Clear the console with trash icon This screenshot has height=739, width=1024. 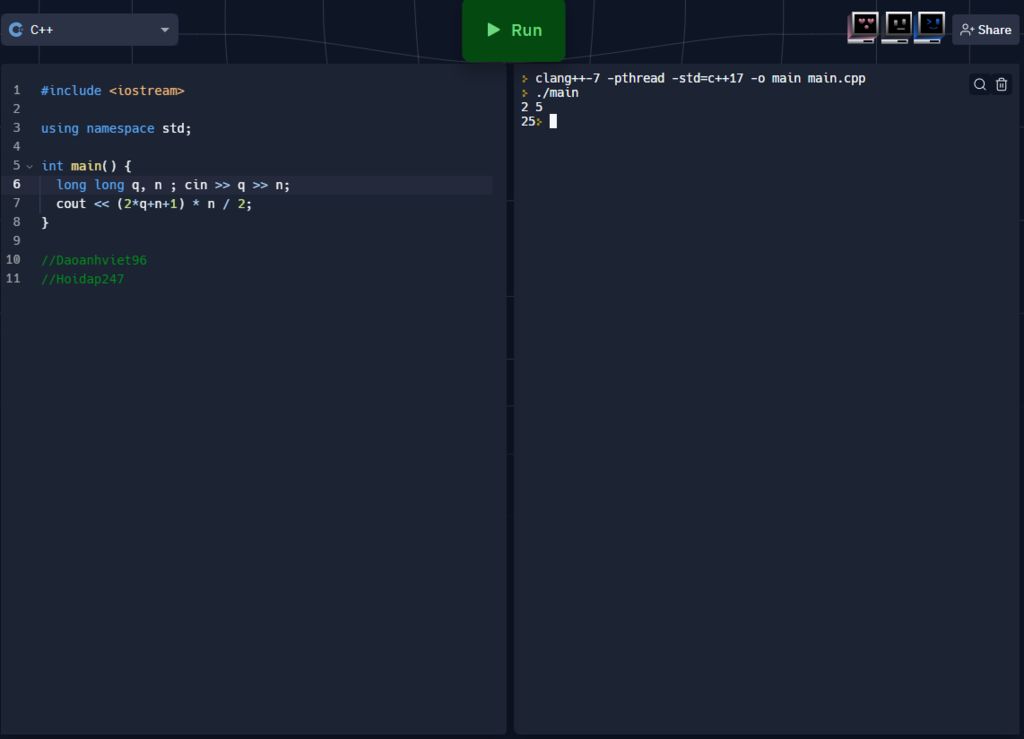coord(1001,84)
